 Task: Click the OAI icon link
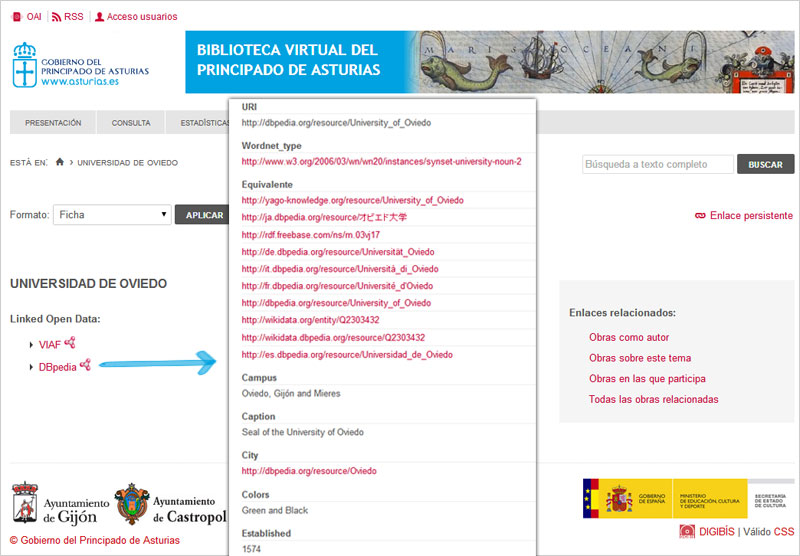[x=17, y=17]
